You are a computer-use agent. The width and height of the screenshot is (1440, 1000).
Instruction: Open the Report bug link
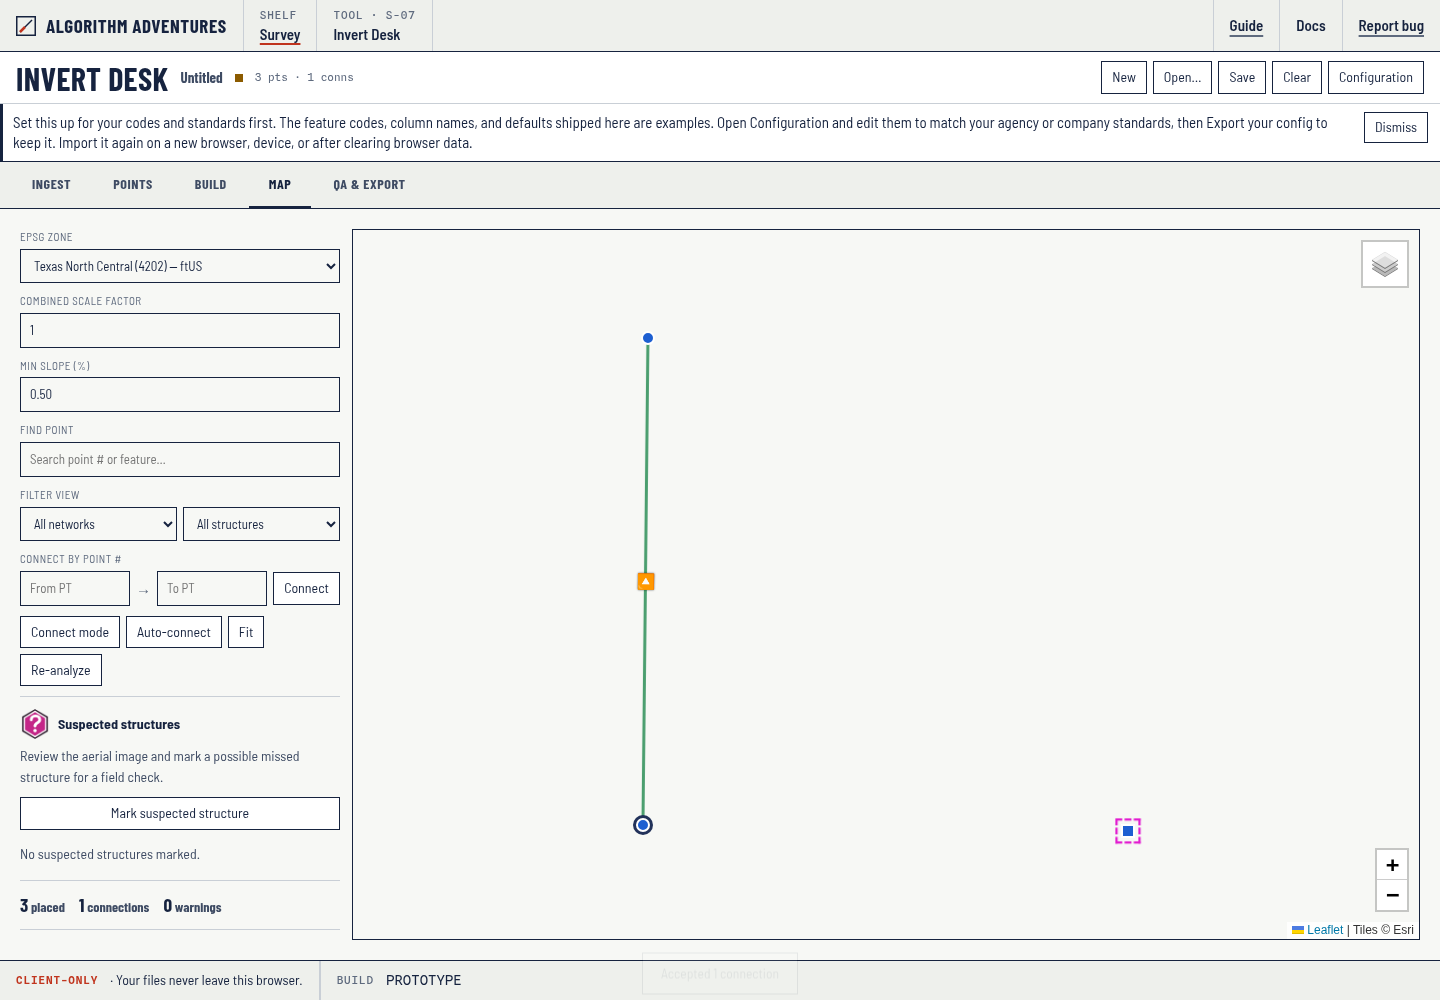[x=1391, y=26]
